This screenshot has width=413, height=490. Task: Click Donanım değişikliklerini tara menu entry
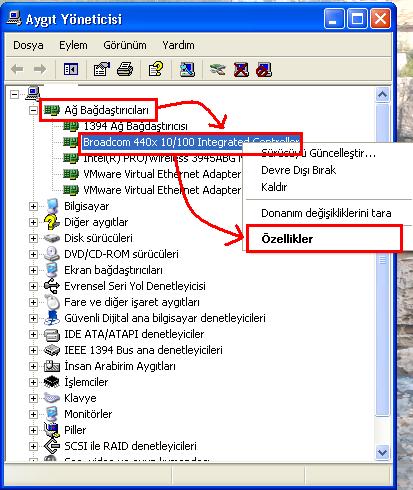(x=326, y=213)
